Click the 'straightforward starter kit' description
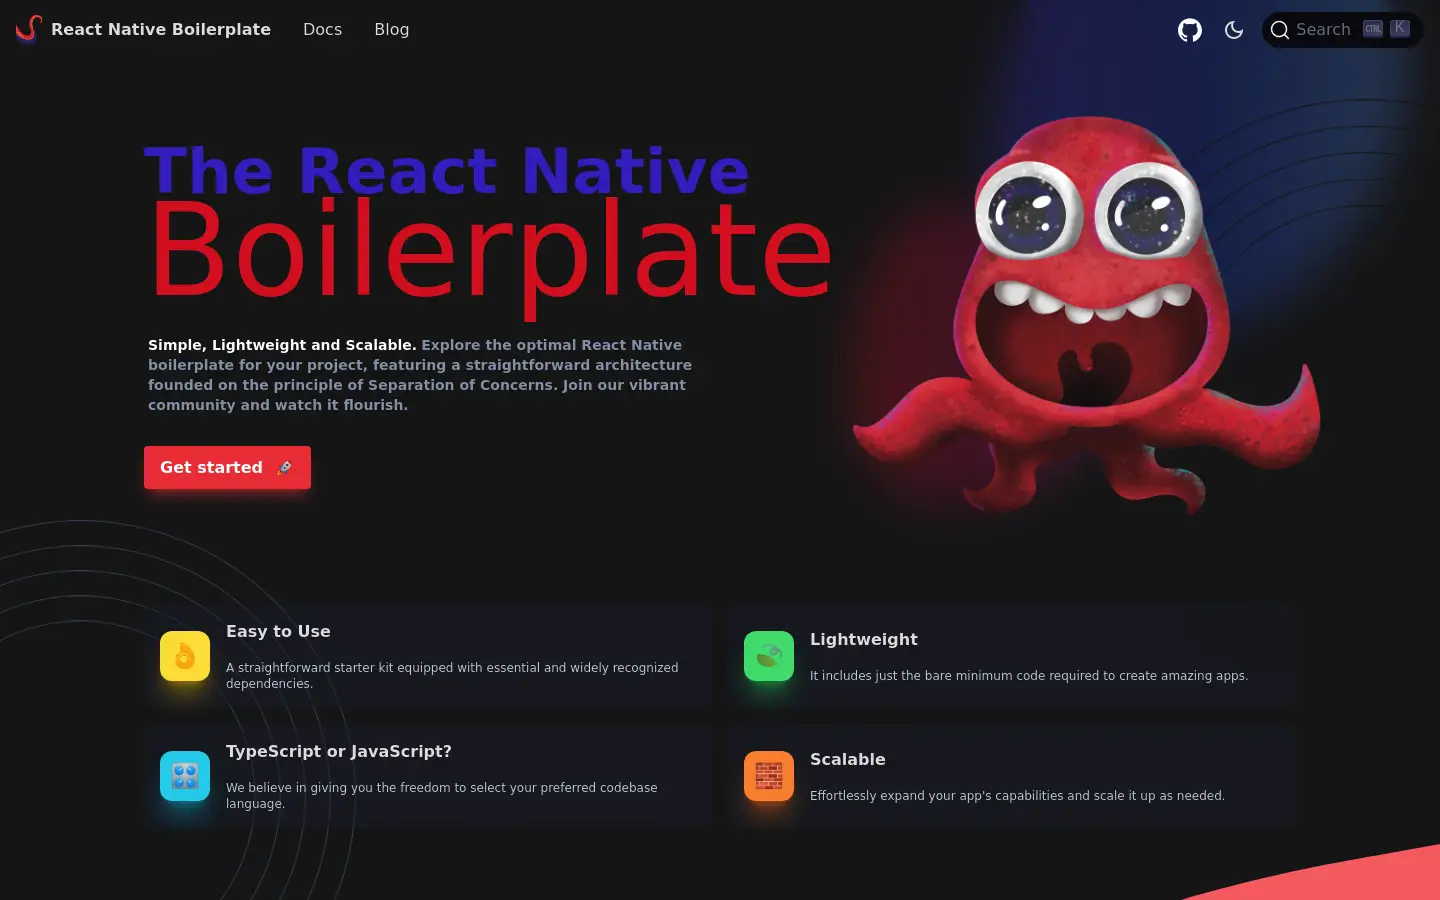The height and width of the screenshot is (900, 1440). [452, 675]
